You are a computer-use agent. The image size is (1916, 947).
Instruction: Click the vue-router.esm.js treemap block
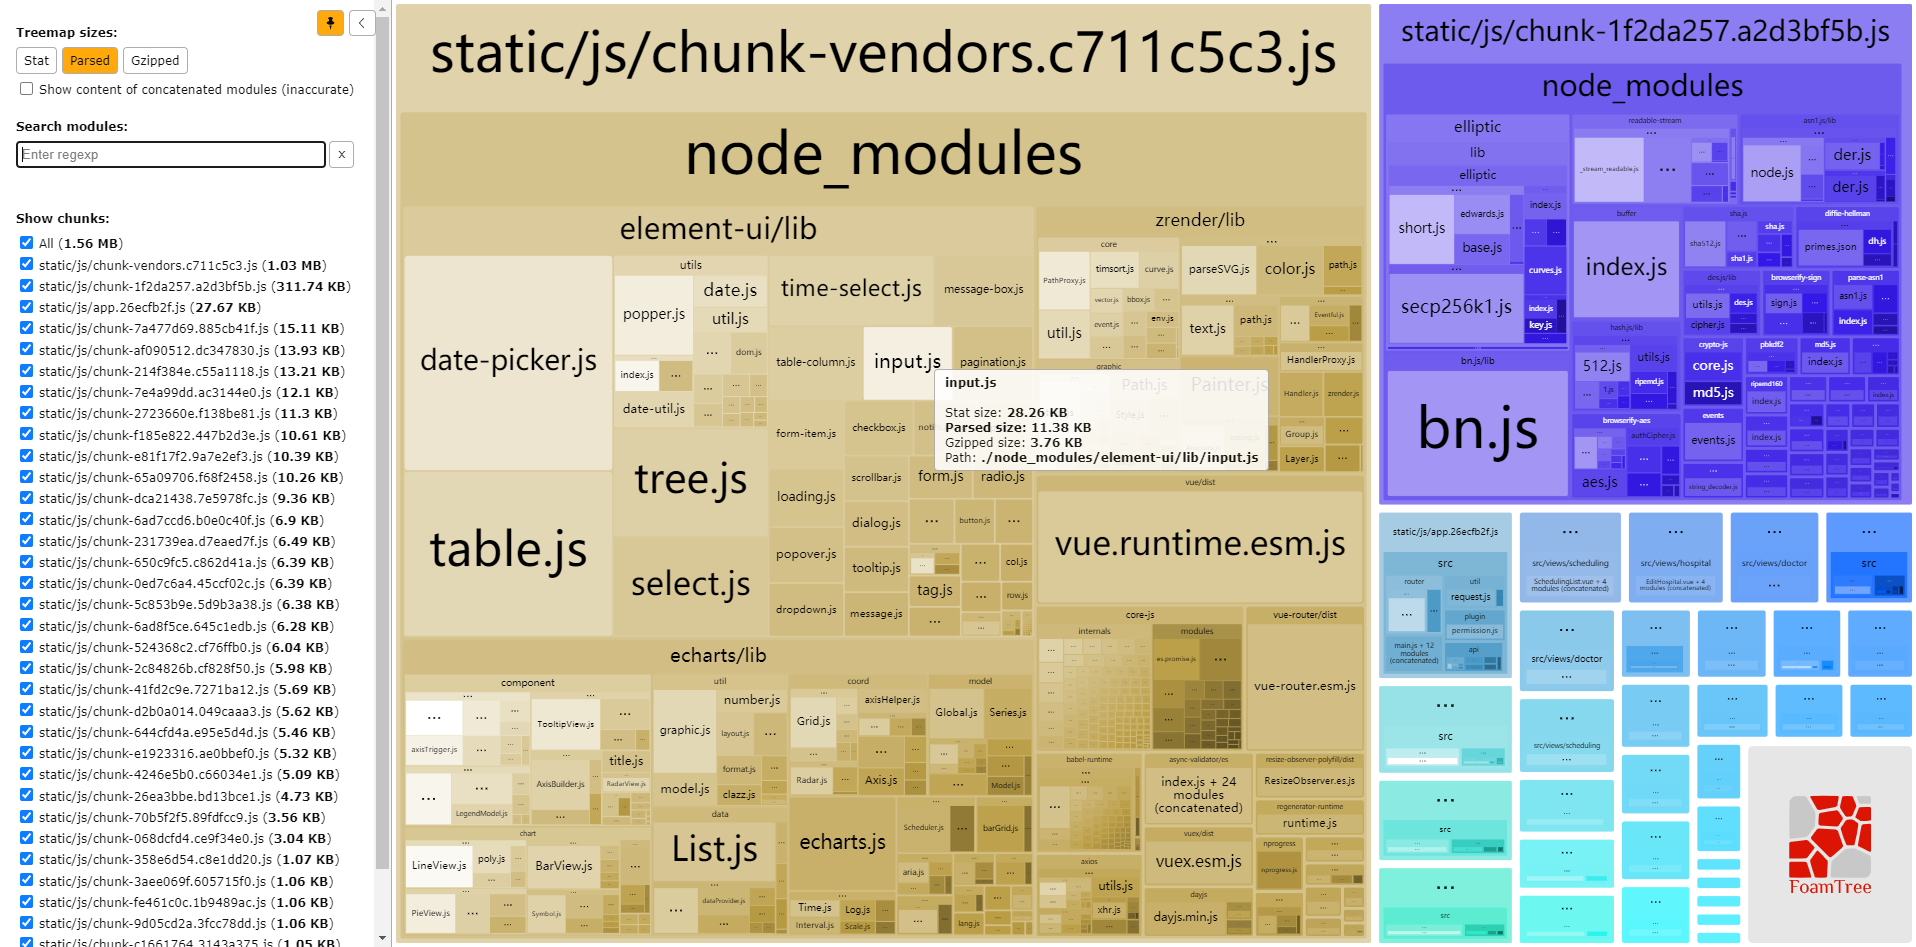pyautogui.click(x=1305, y=687)
